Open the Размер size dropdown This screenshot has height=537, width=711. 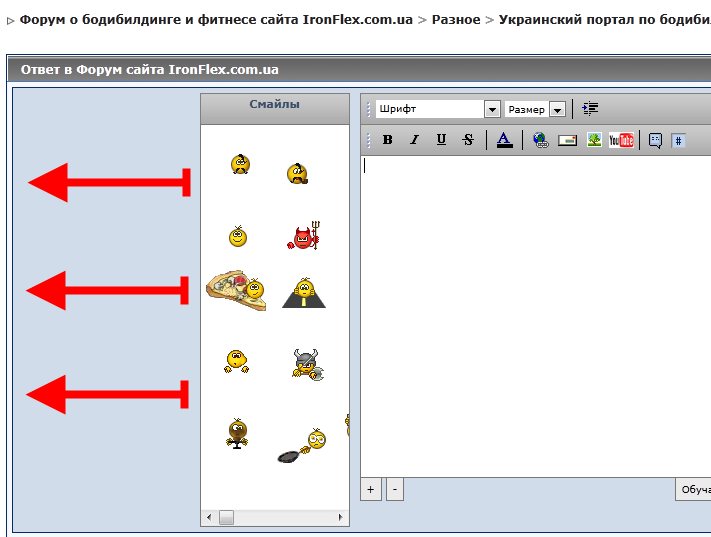point(557,109)
